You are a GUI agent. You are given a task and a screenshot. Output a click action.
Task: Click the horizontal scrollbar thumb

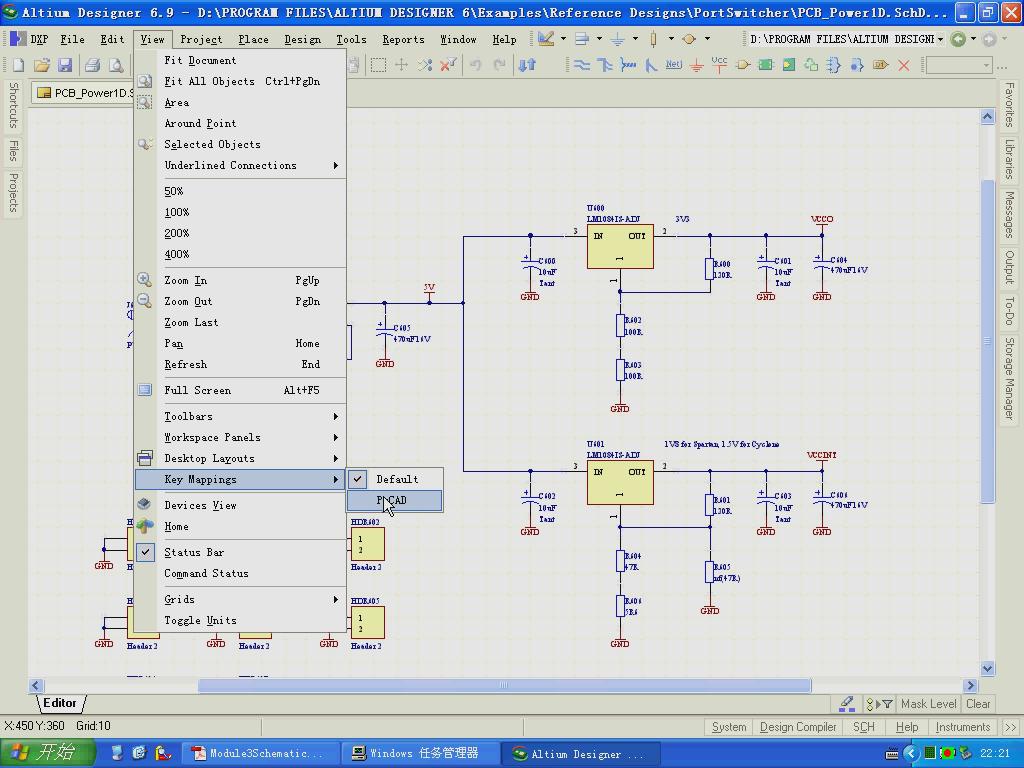click(504, 685)
